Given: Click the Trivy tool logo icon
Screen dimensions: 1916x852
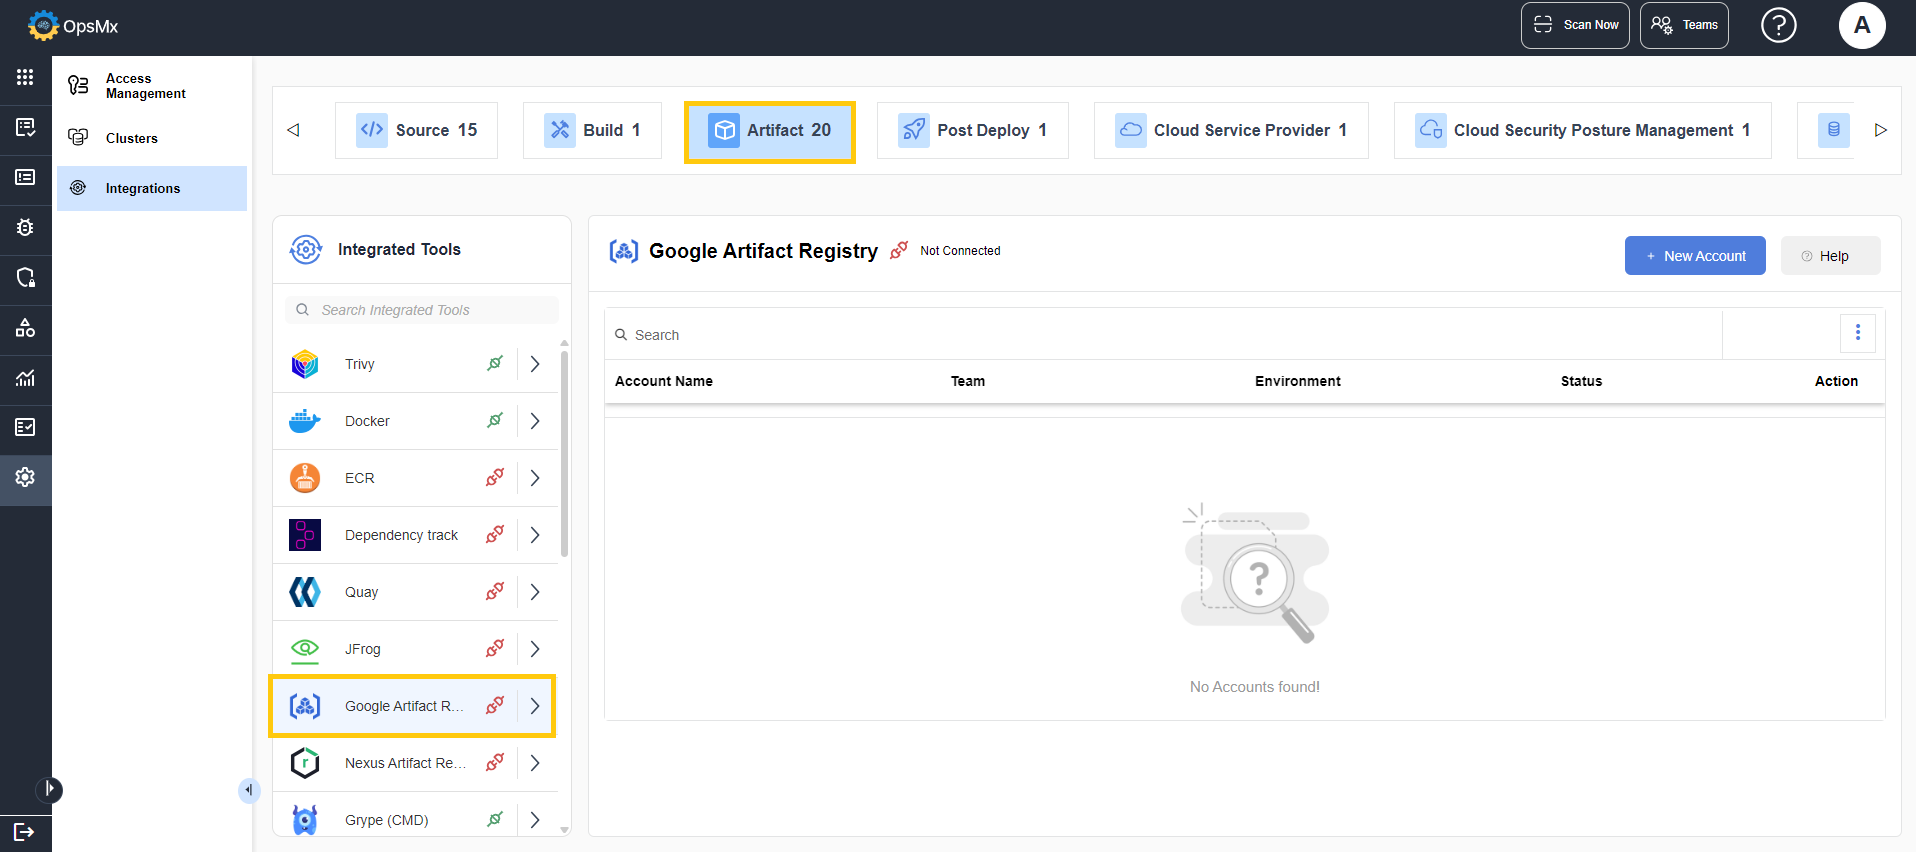Looking at the screenshot, I should pyautogui.click(x=305, y=364).
